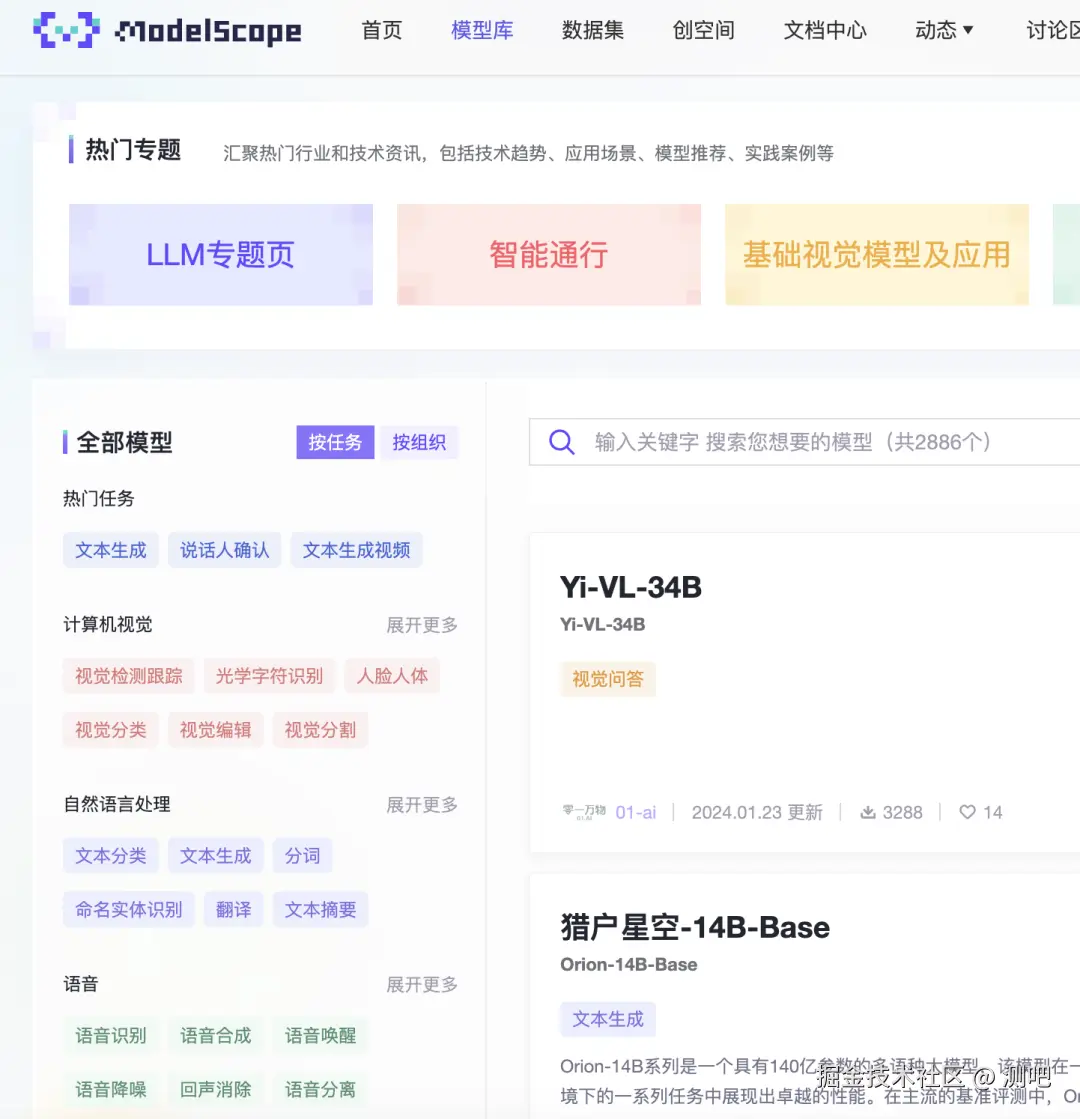
Task: Switch to 按任务 view
Action: click(x=335, y=442)
